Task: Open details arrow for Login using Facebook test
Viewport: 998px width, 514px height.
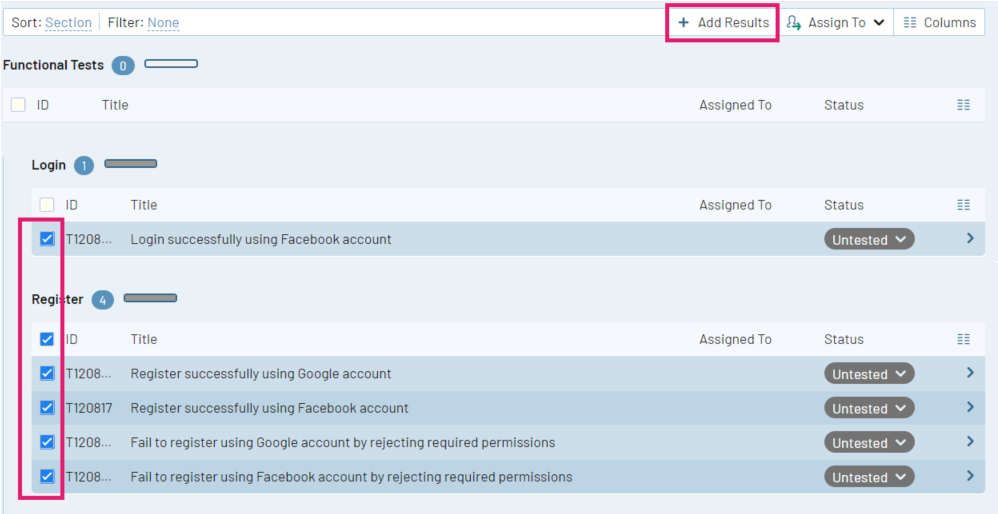Action: point(969,239)
